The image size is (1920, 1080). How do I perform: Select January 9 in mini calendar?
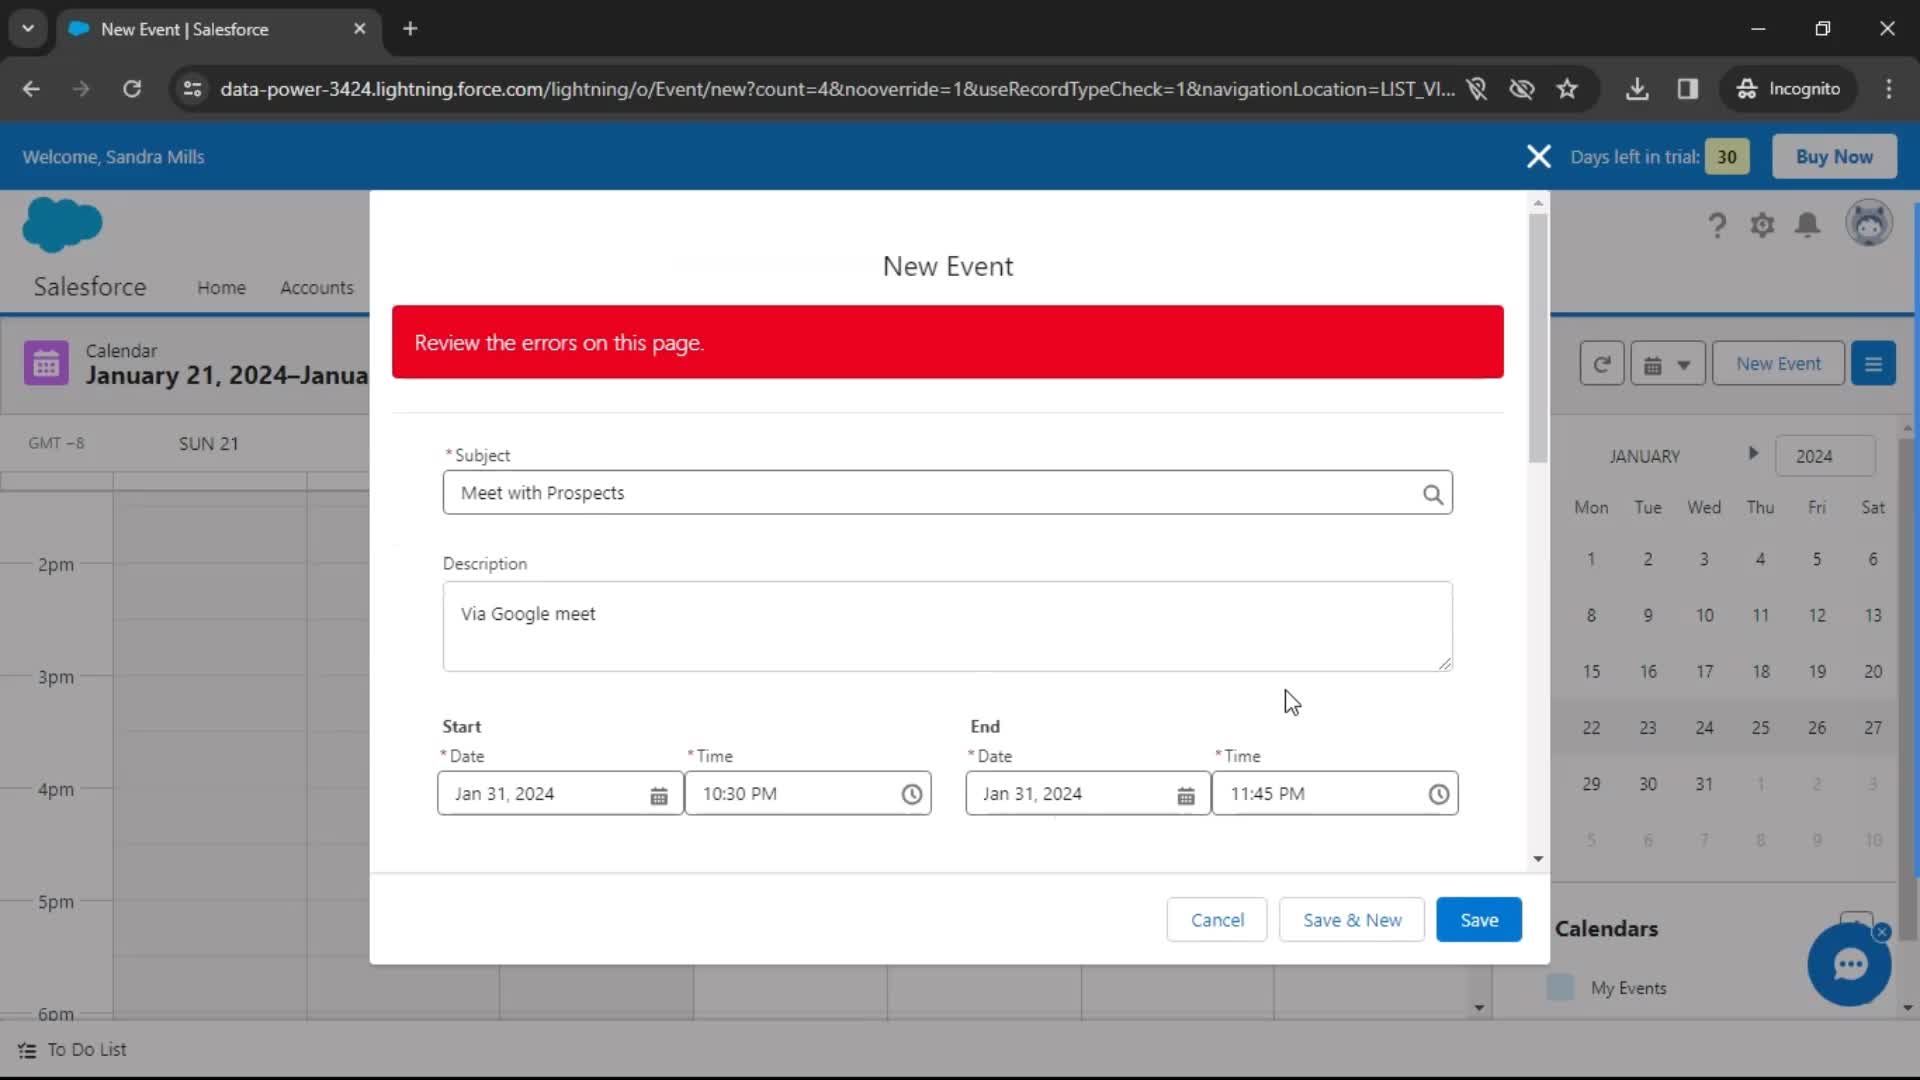[1648, 616]
